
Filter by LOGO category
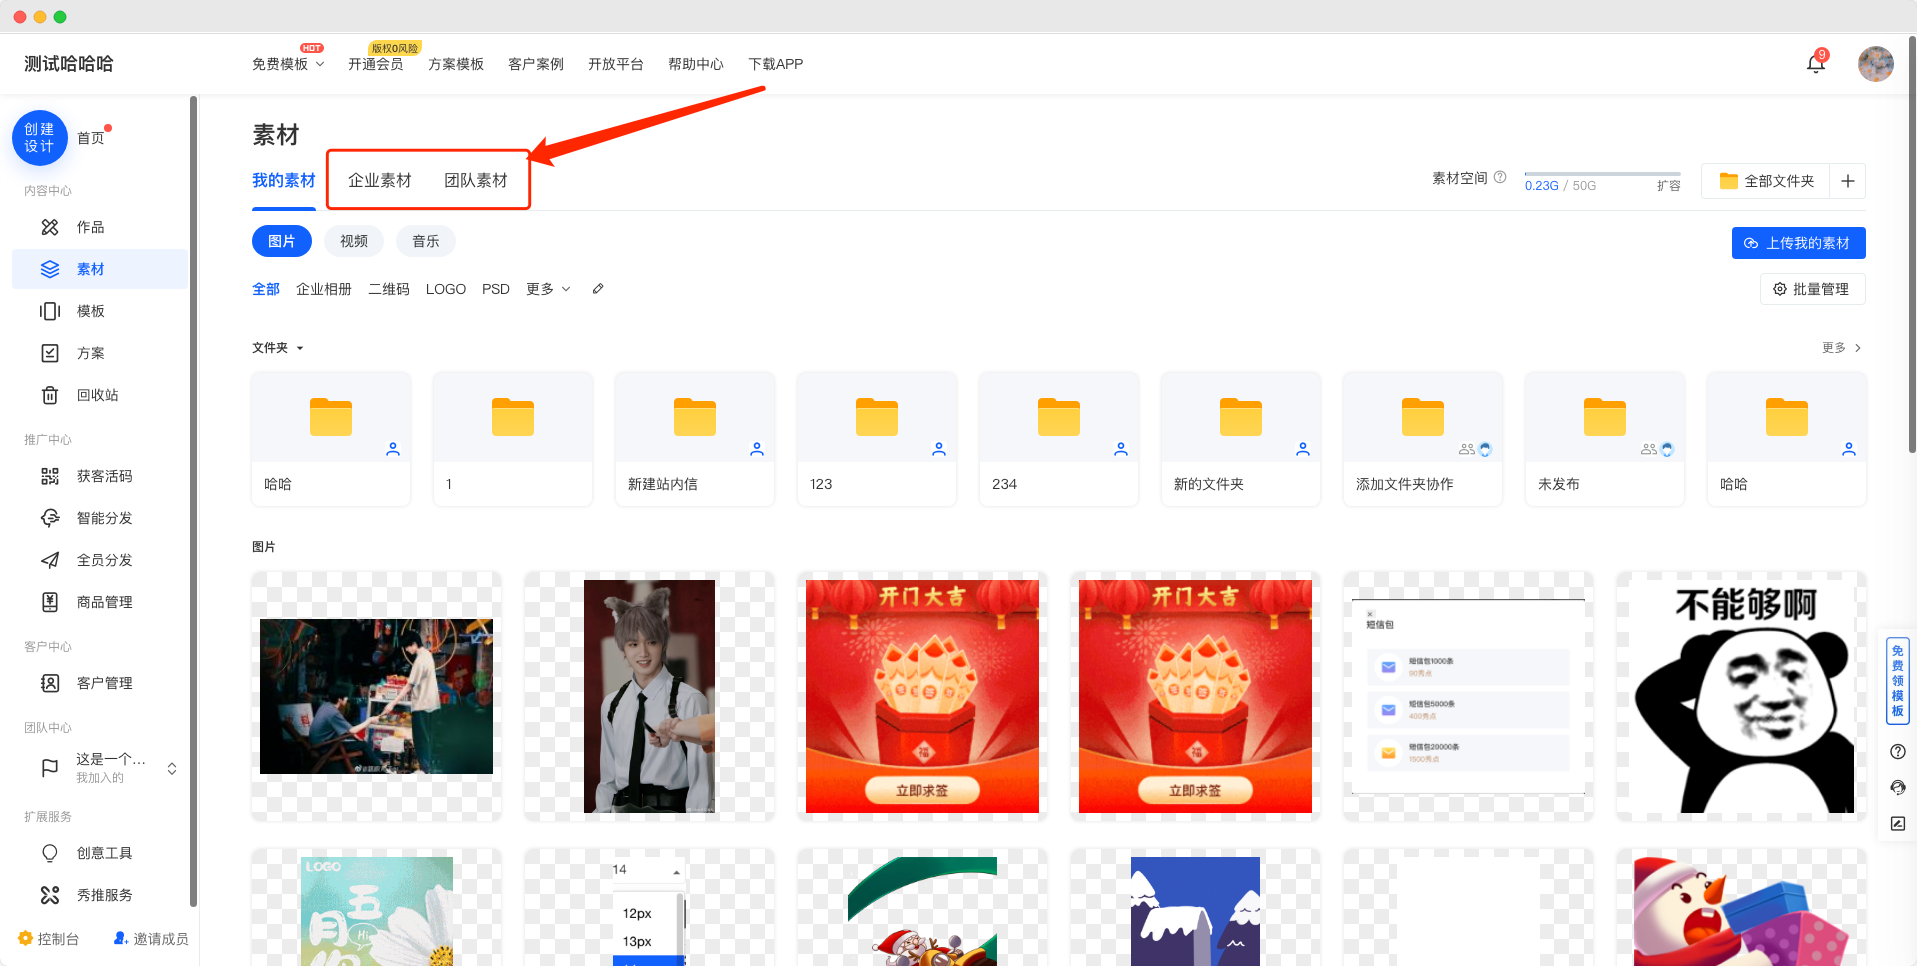446,289
